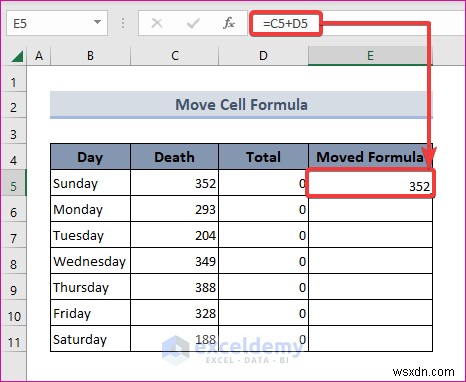Select the cell with value 204

point(175,235)
